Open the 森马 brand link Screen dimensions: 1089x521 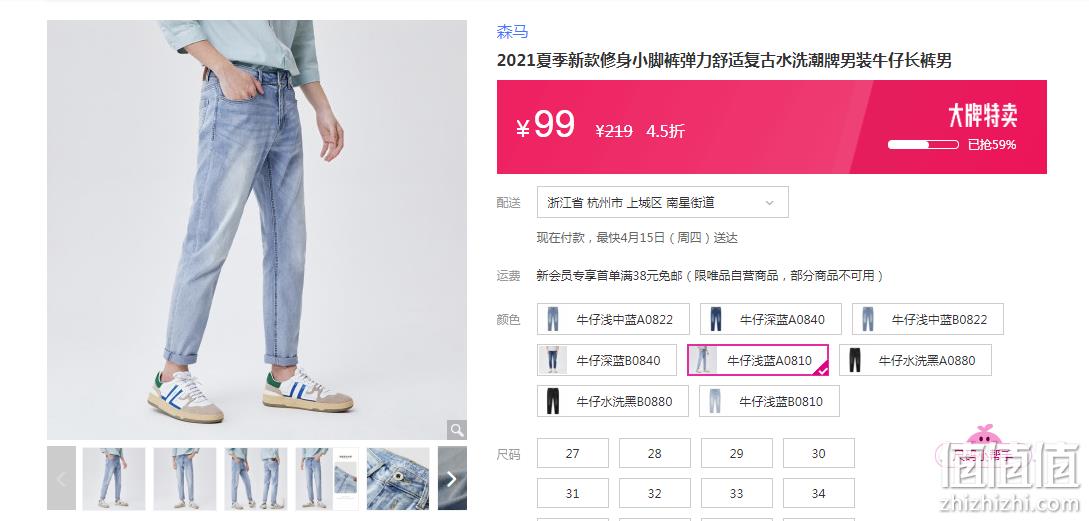pos(512,32)
